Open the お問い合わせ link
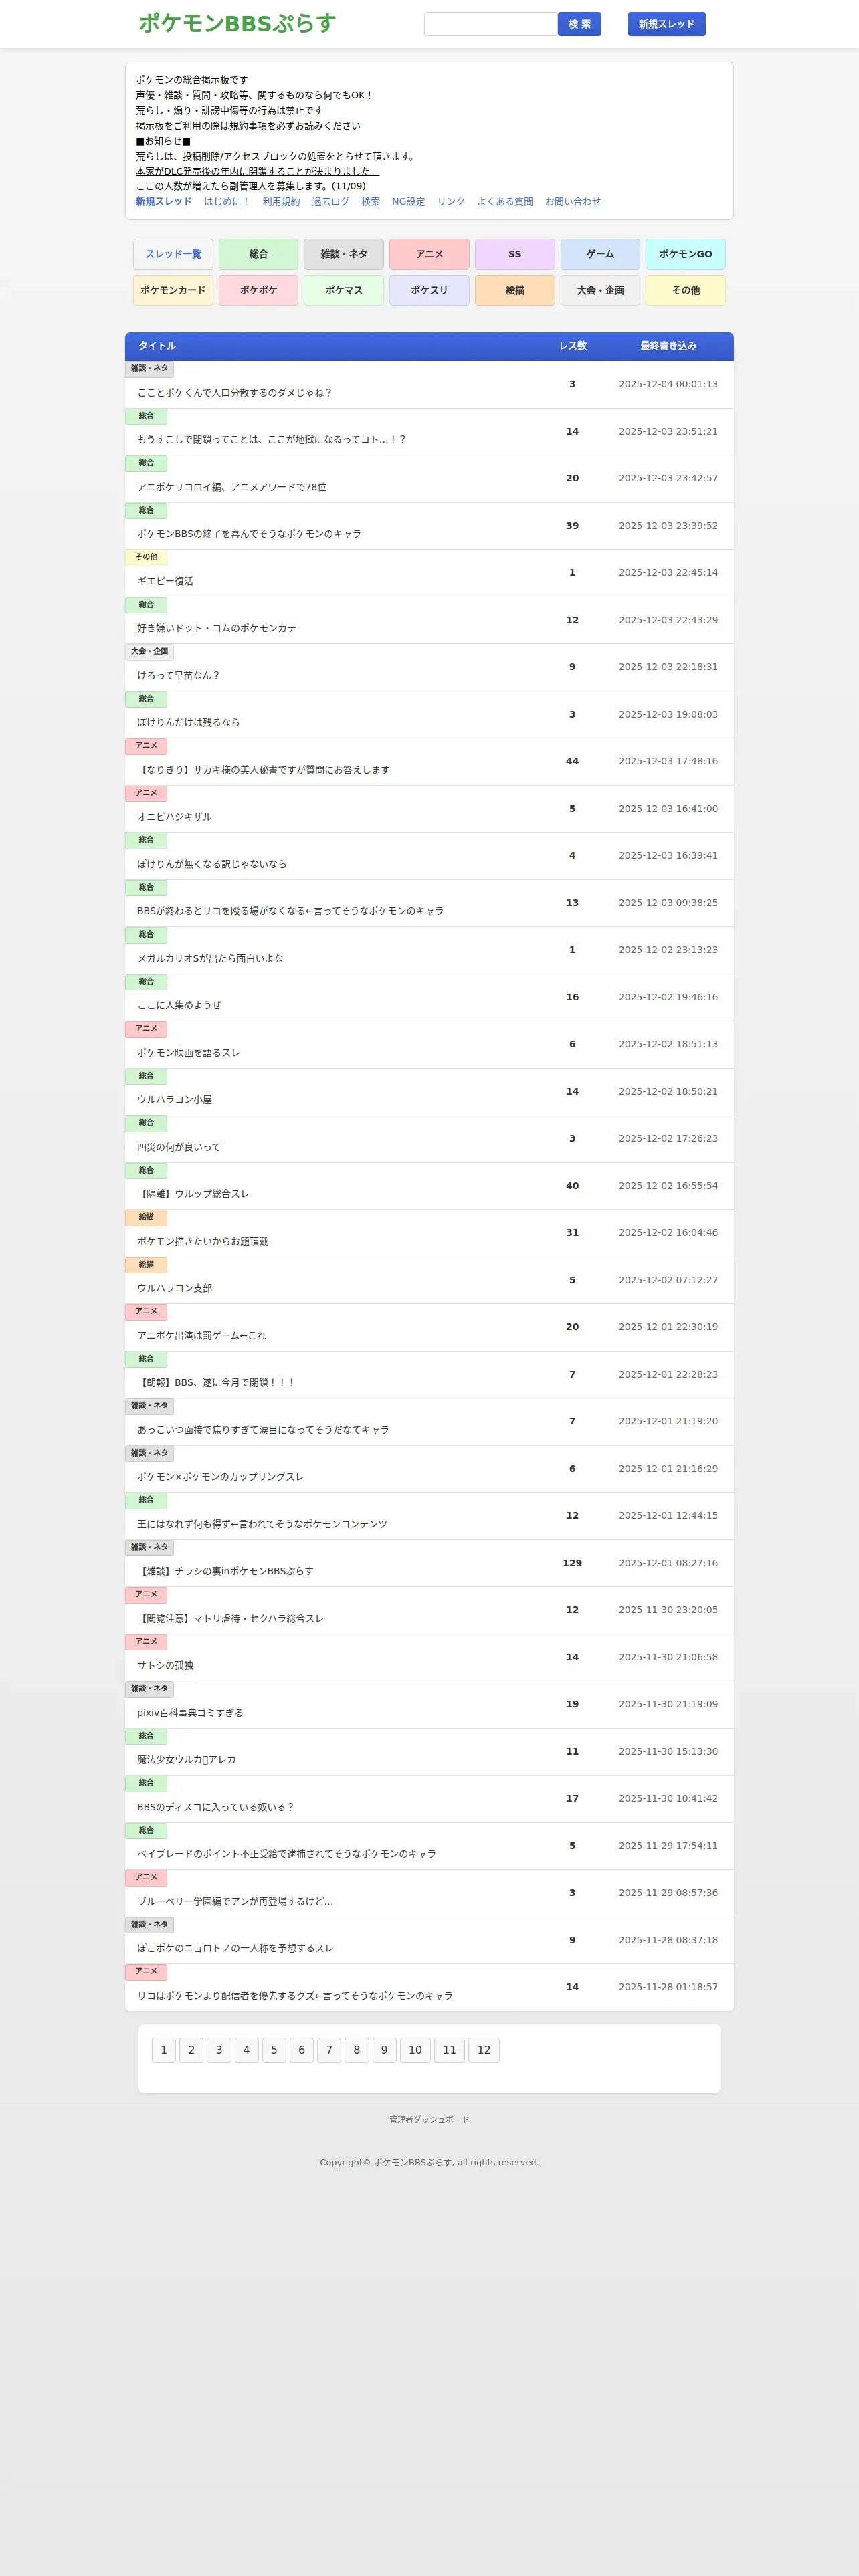The height and width of the screenshot is (2576, 859). [573, 201]
